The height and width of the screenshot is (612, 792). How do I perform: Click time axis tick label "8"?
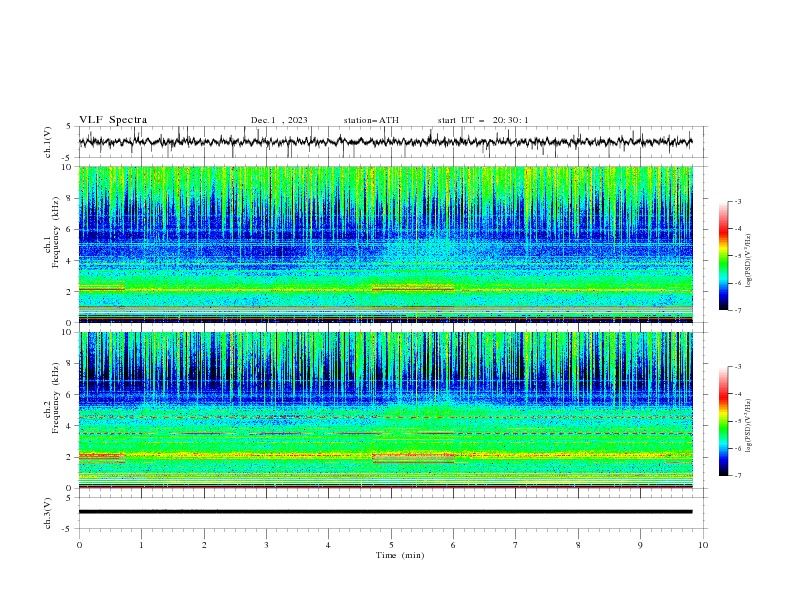578,545
